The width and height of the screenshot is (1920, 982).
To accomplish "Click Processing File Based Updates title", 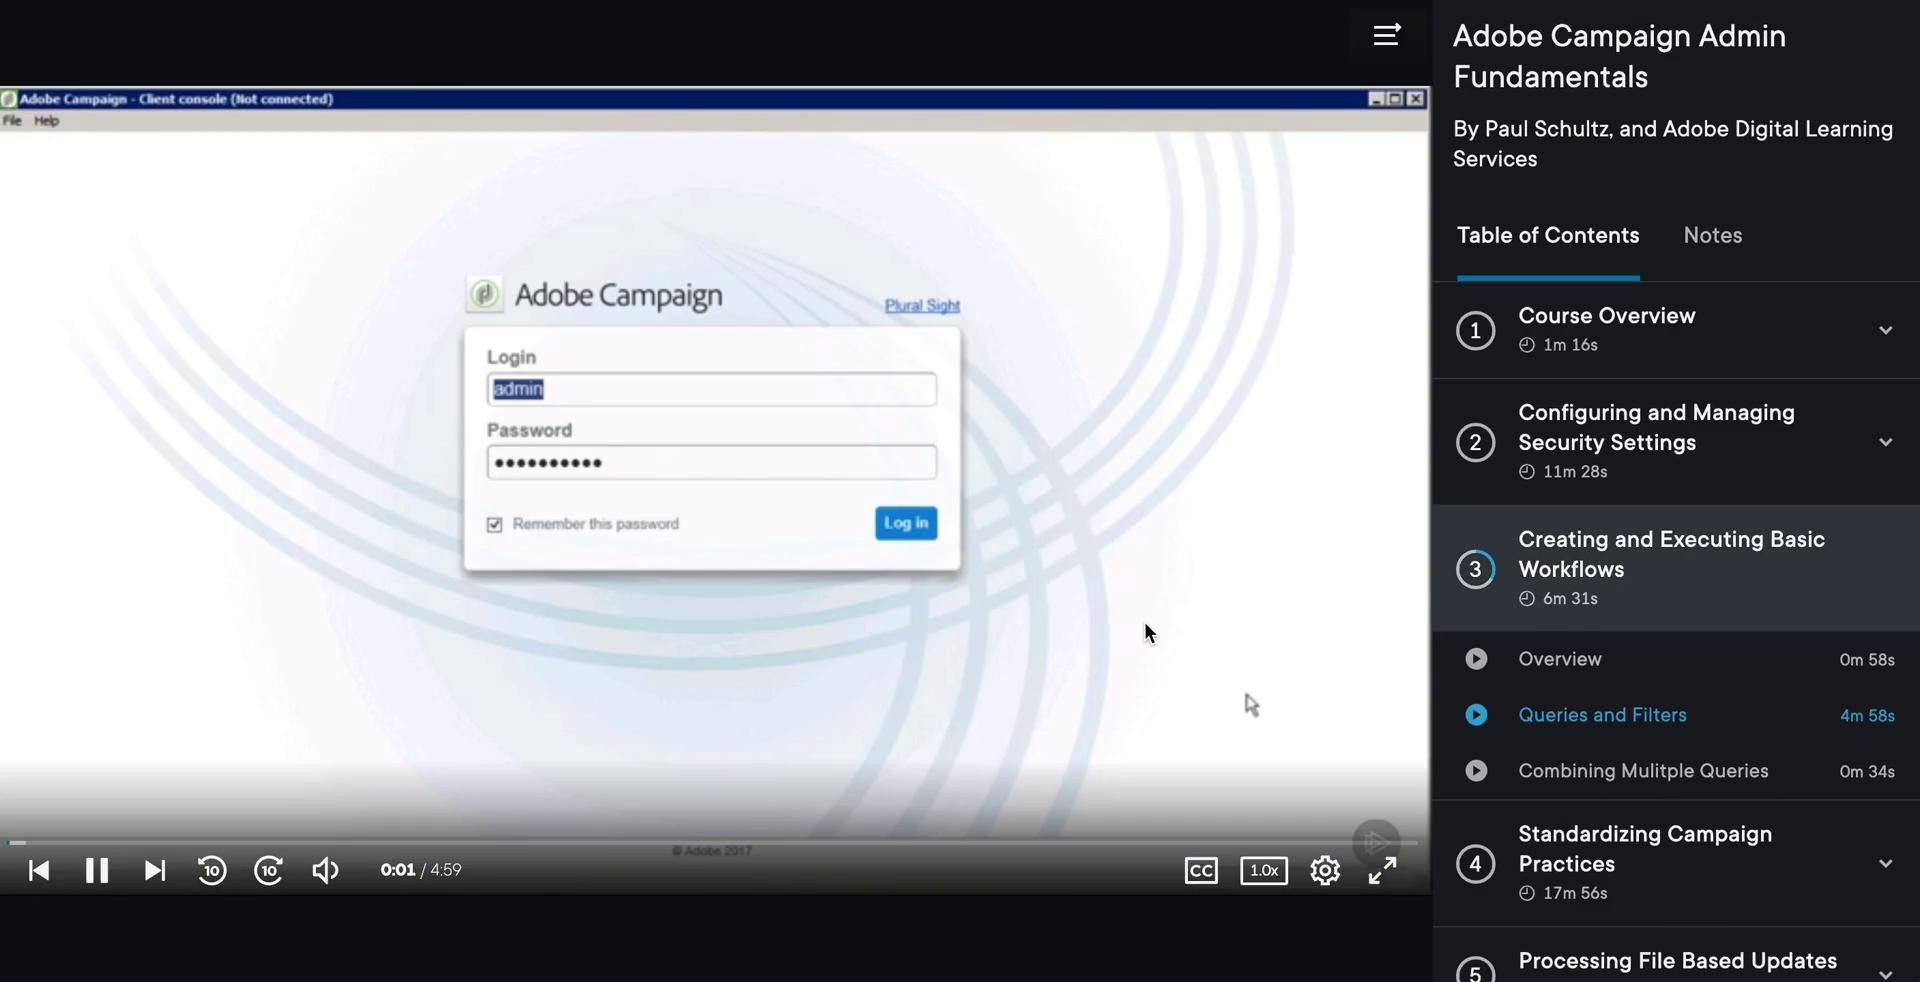I will click(x=1677, y=960).
